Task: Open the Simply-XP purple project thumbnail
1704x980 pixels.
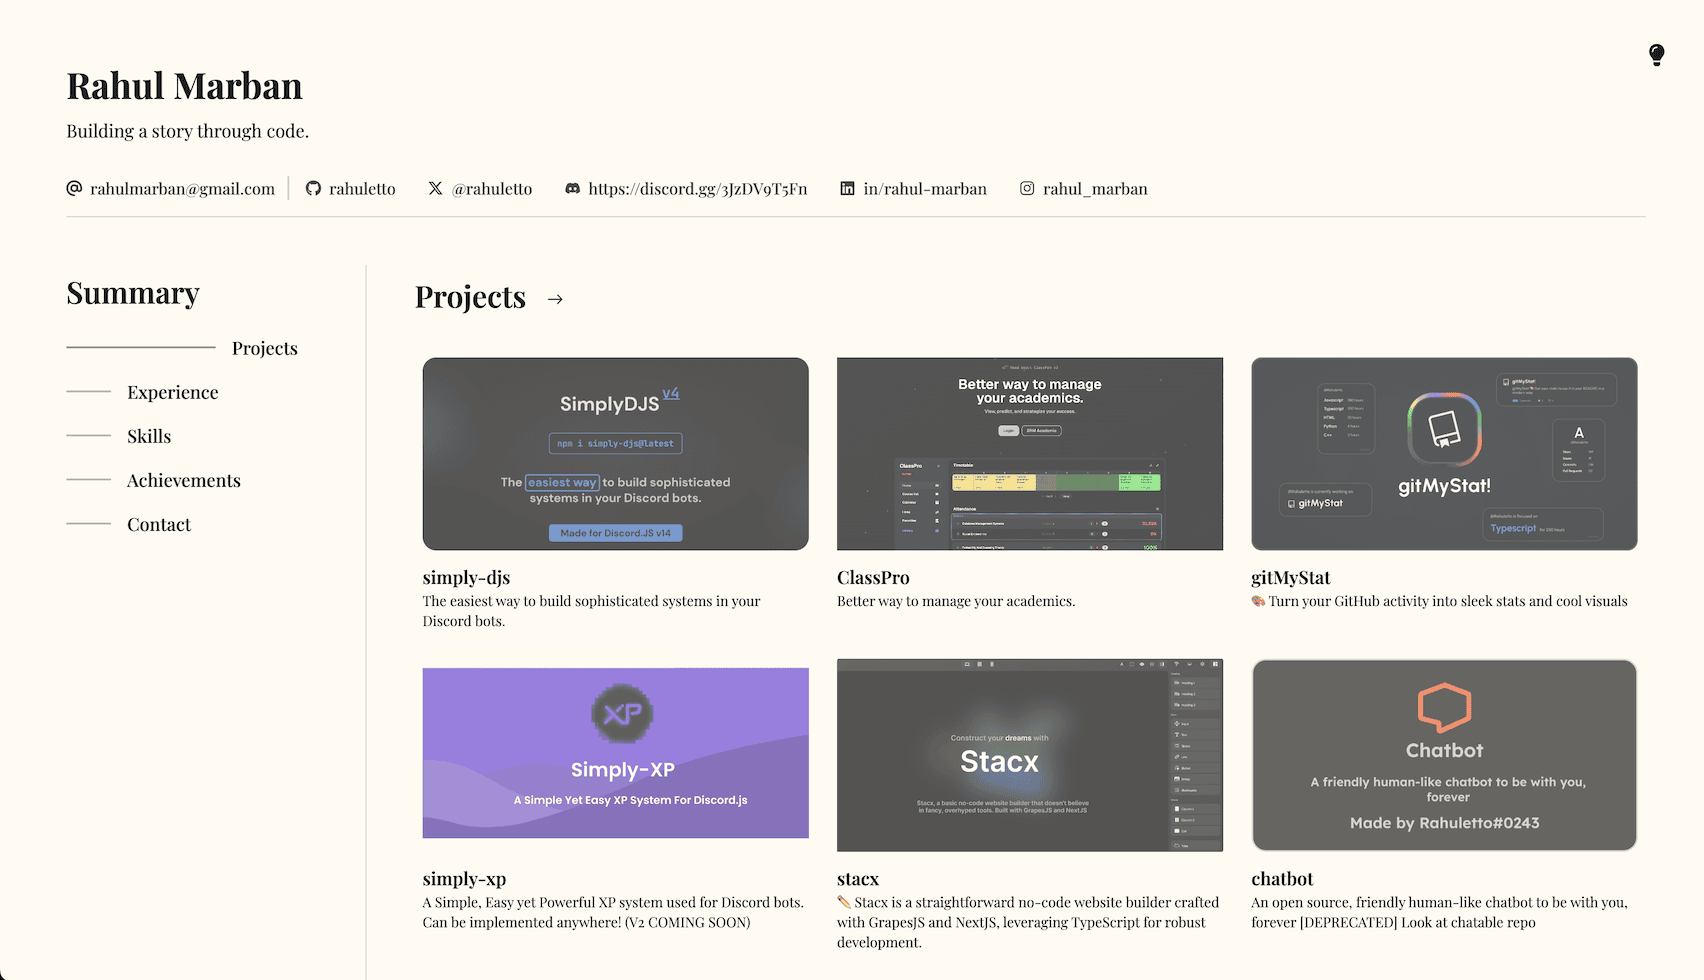Action: (x=615, y=753)
